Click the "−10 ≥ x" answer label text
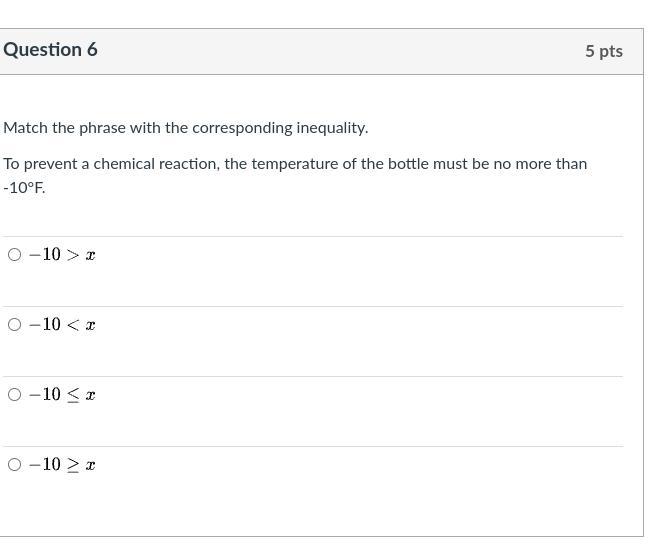The image size is (655, 552). (61, 465)
